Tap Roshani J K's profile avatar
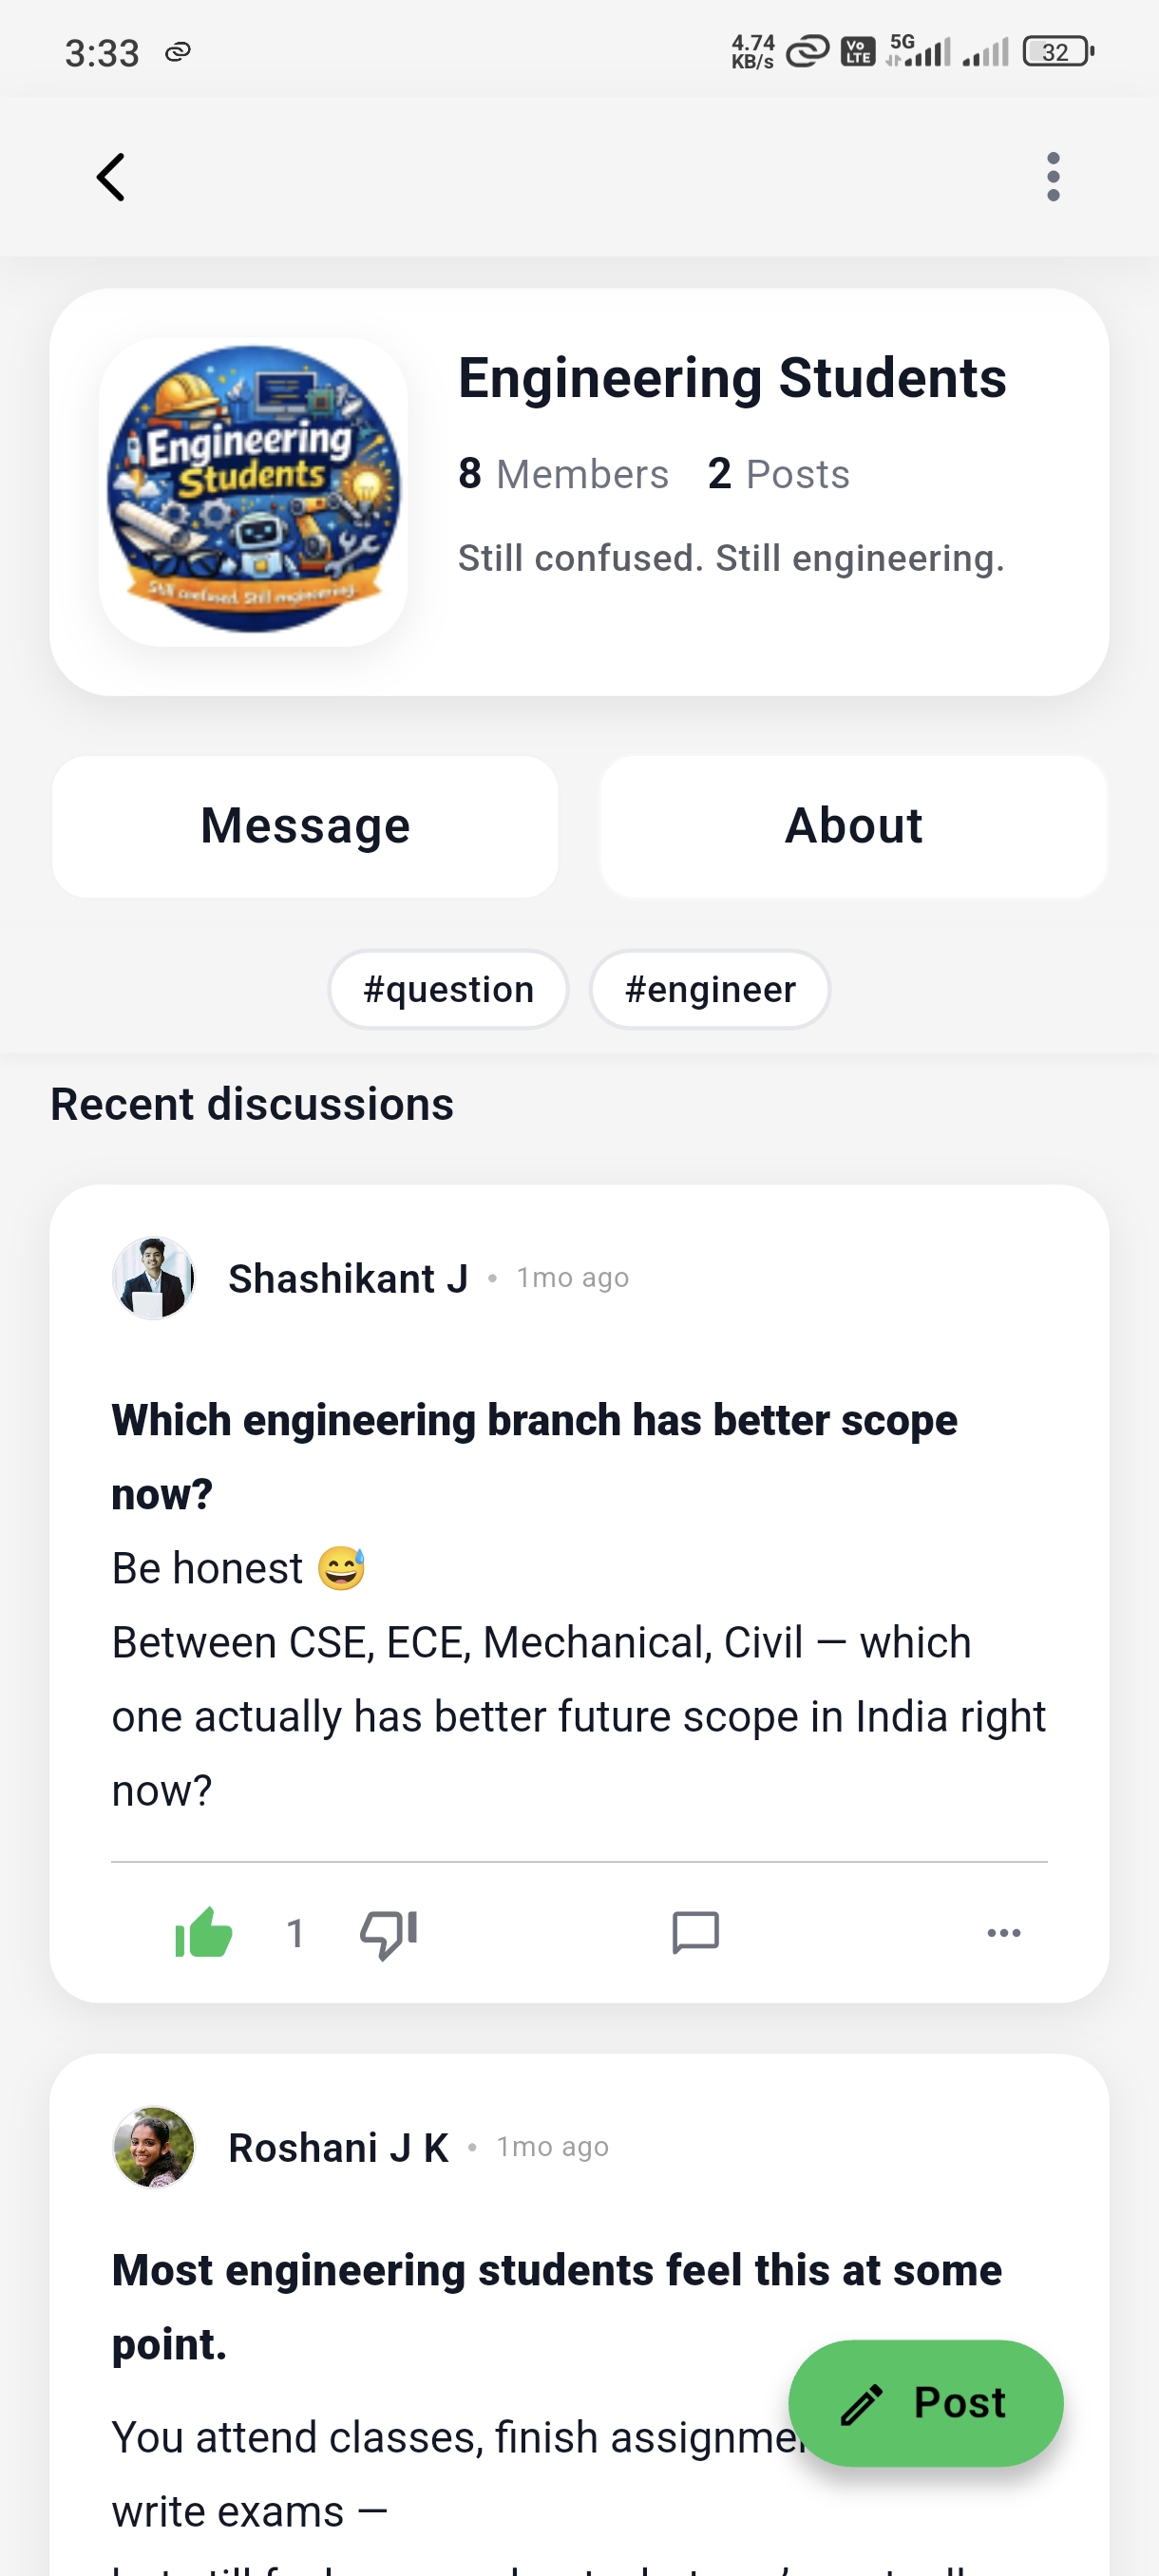 click(x=153, y=2147)
